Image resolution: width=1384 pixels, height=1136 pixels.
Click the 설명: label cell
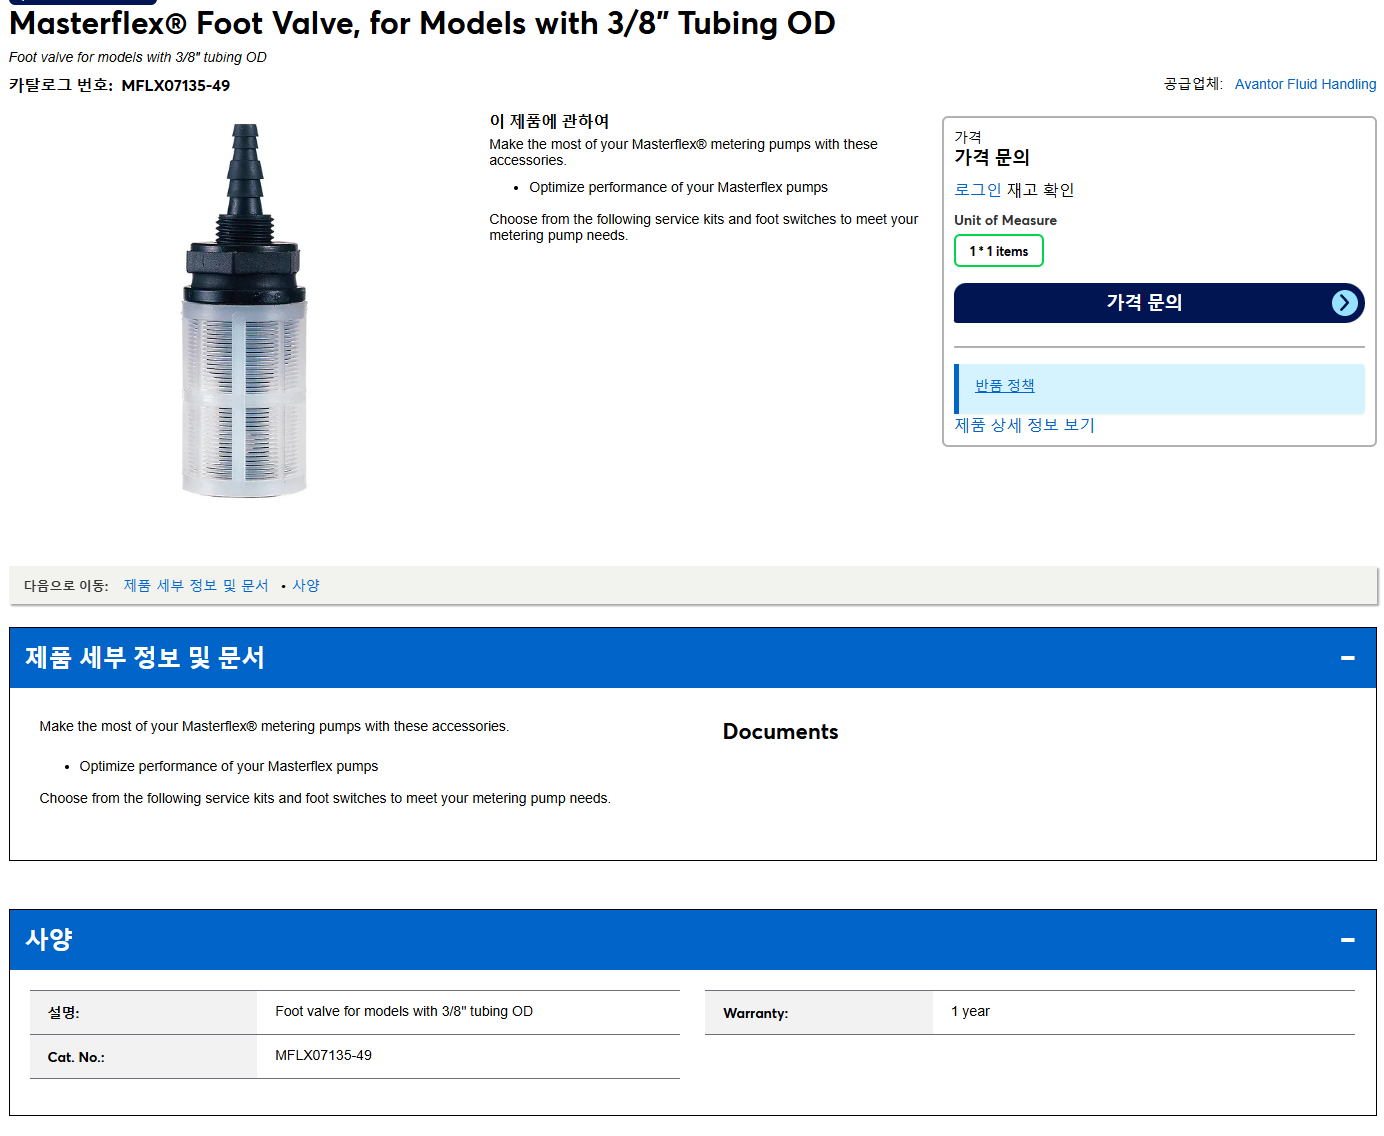pos(143,1013)
